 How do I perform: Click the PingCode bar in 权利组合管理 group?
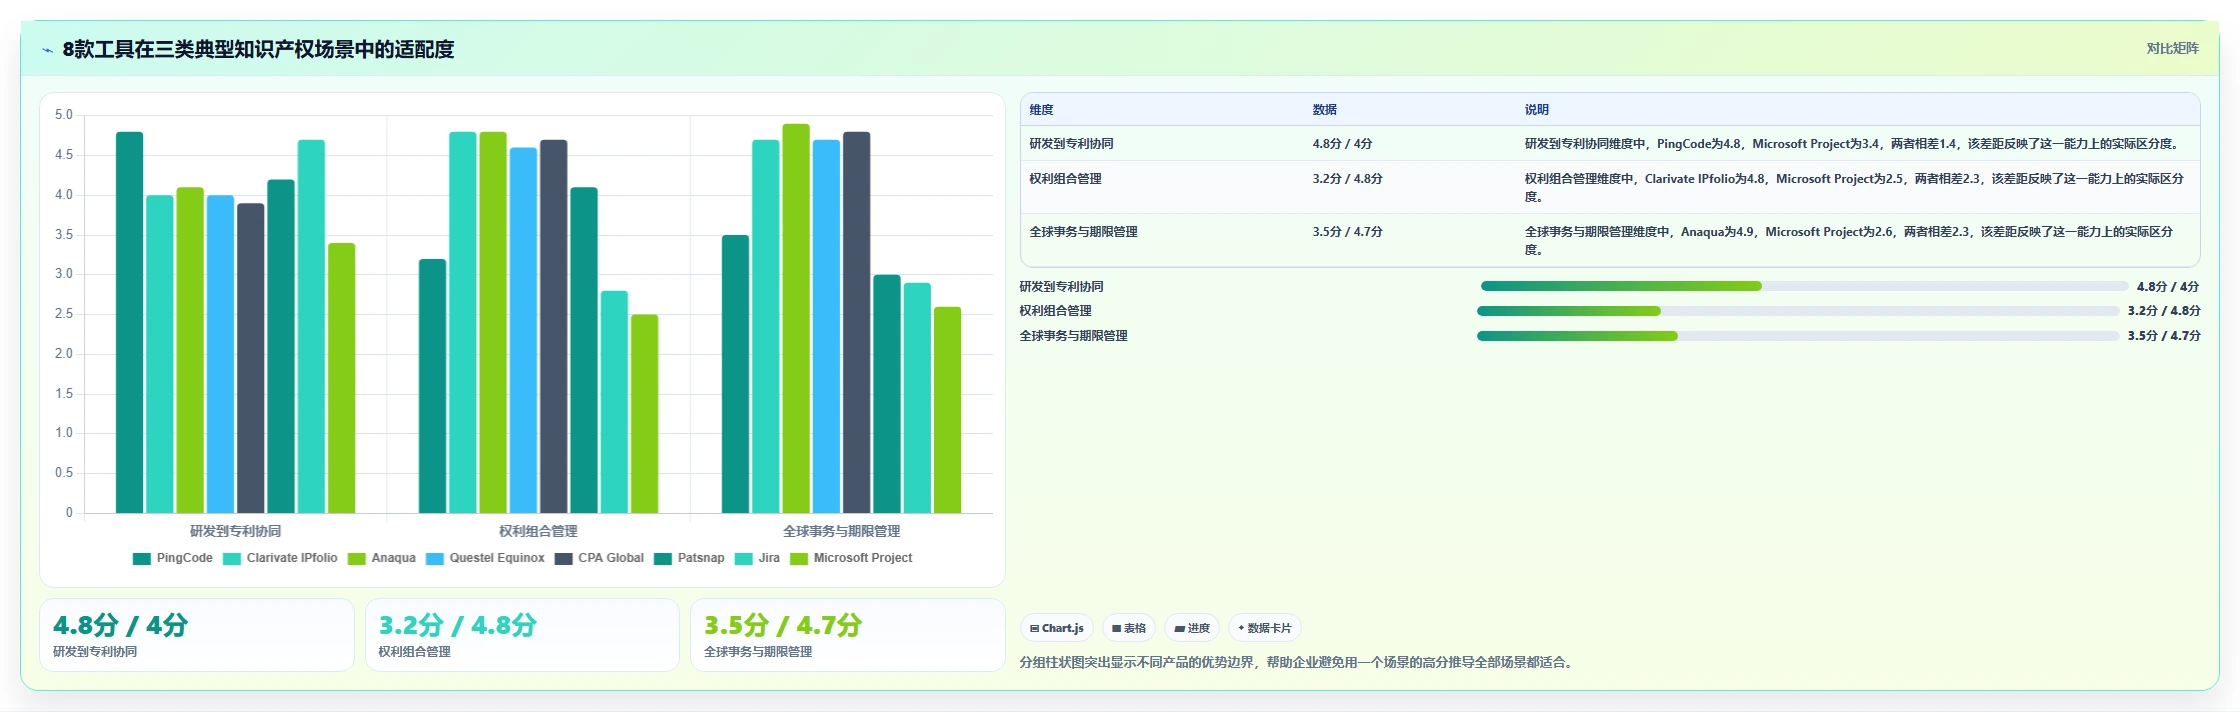pyautogui.click(x=432, y=386)
